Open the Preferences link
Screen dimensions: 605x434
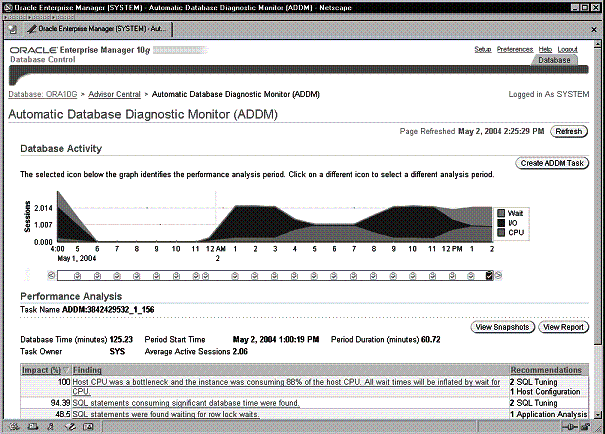[x=515, y=49]
